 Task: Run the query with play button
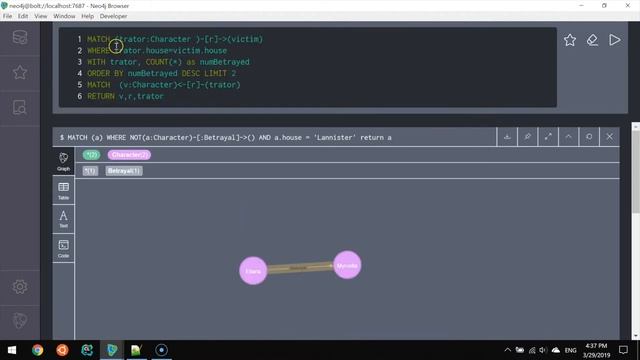click(x=615, y=40)
